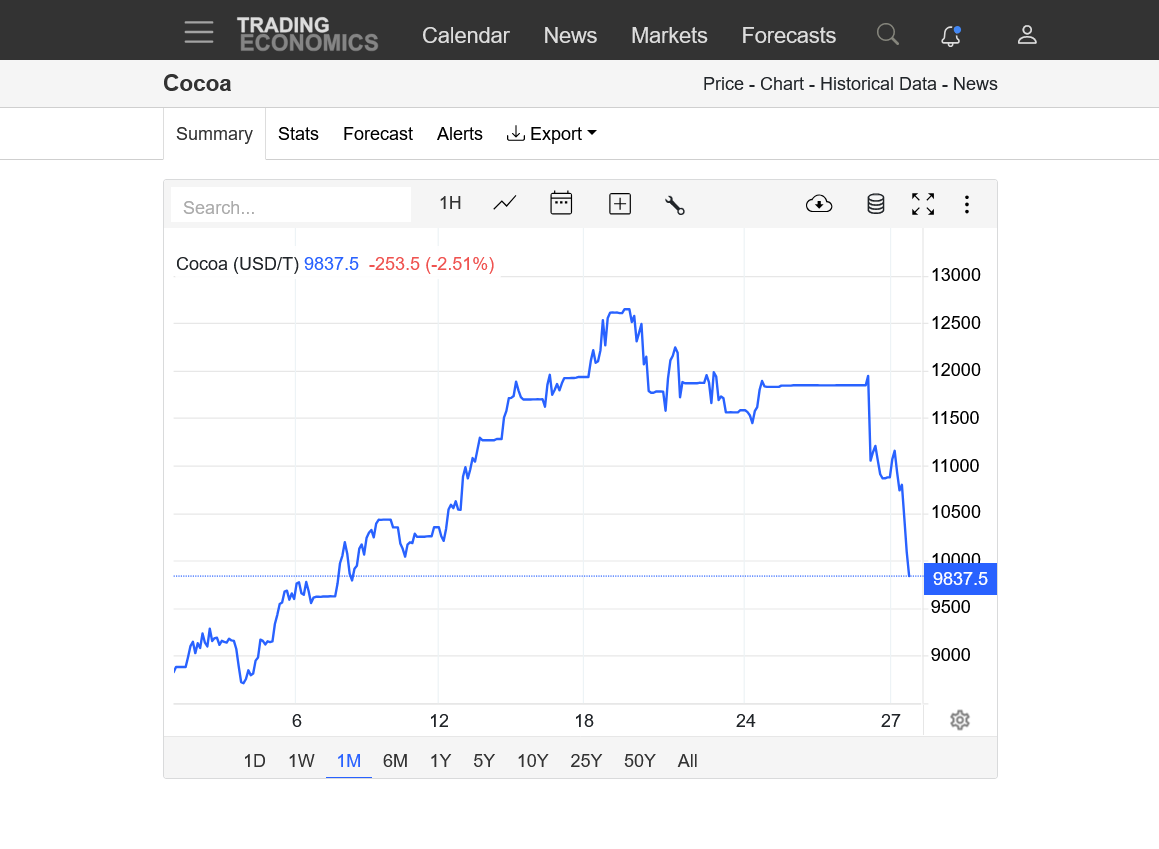This screenshot has width=1159, height=849.
Task: Switch to the Forecast tab
Action: click(x=377, y=134)
